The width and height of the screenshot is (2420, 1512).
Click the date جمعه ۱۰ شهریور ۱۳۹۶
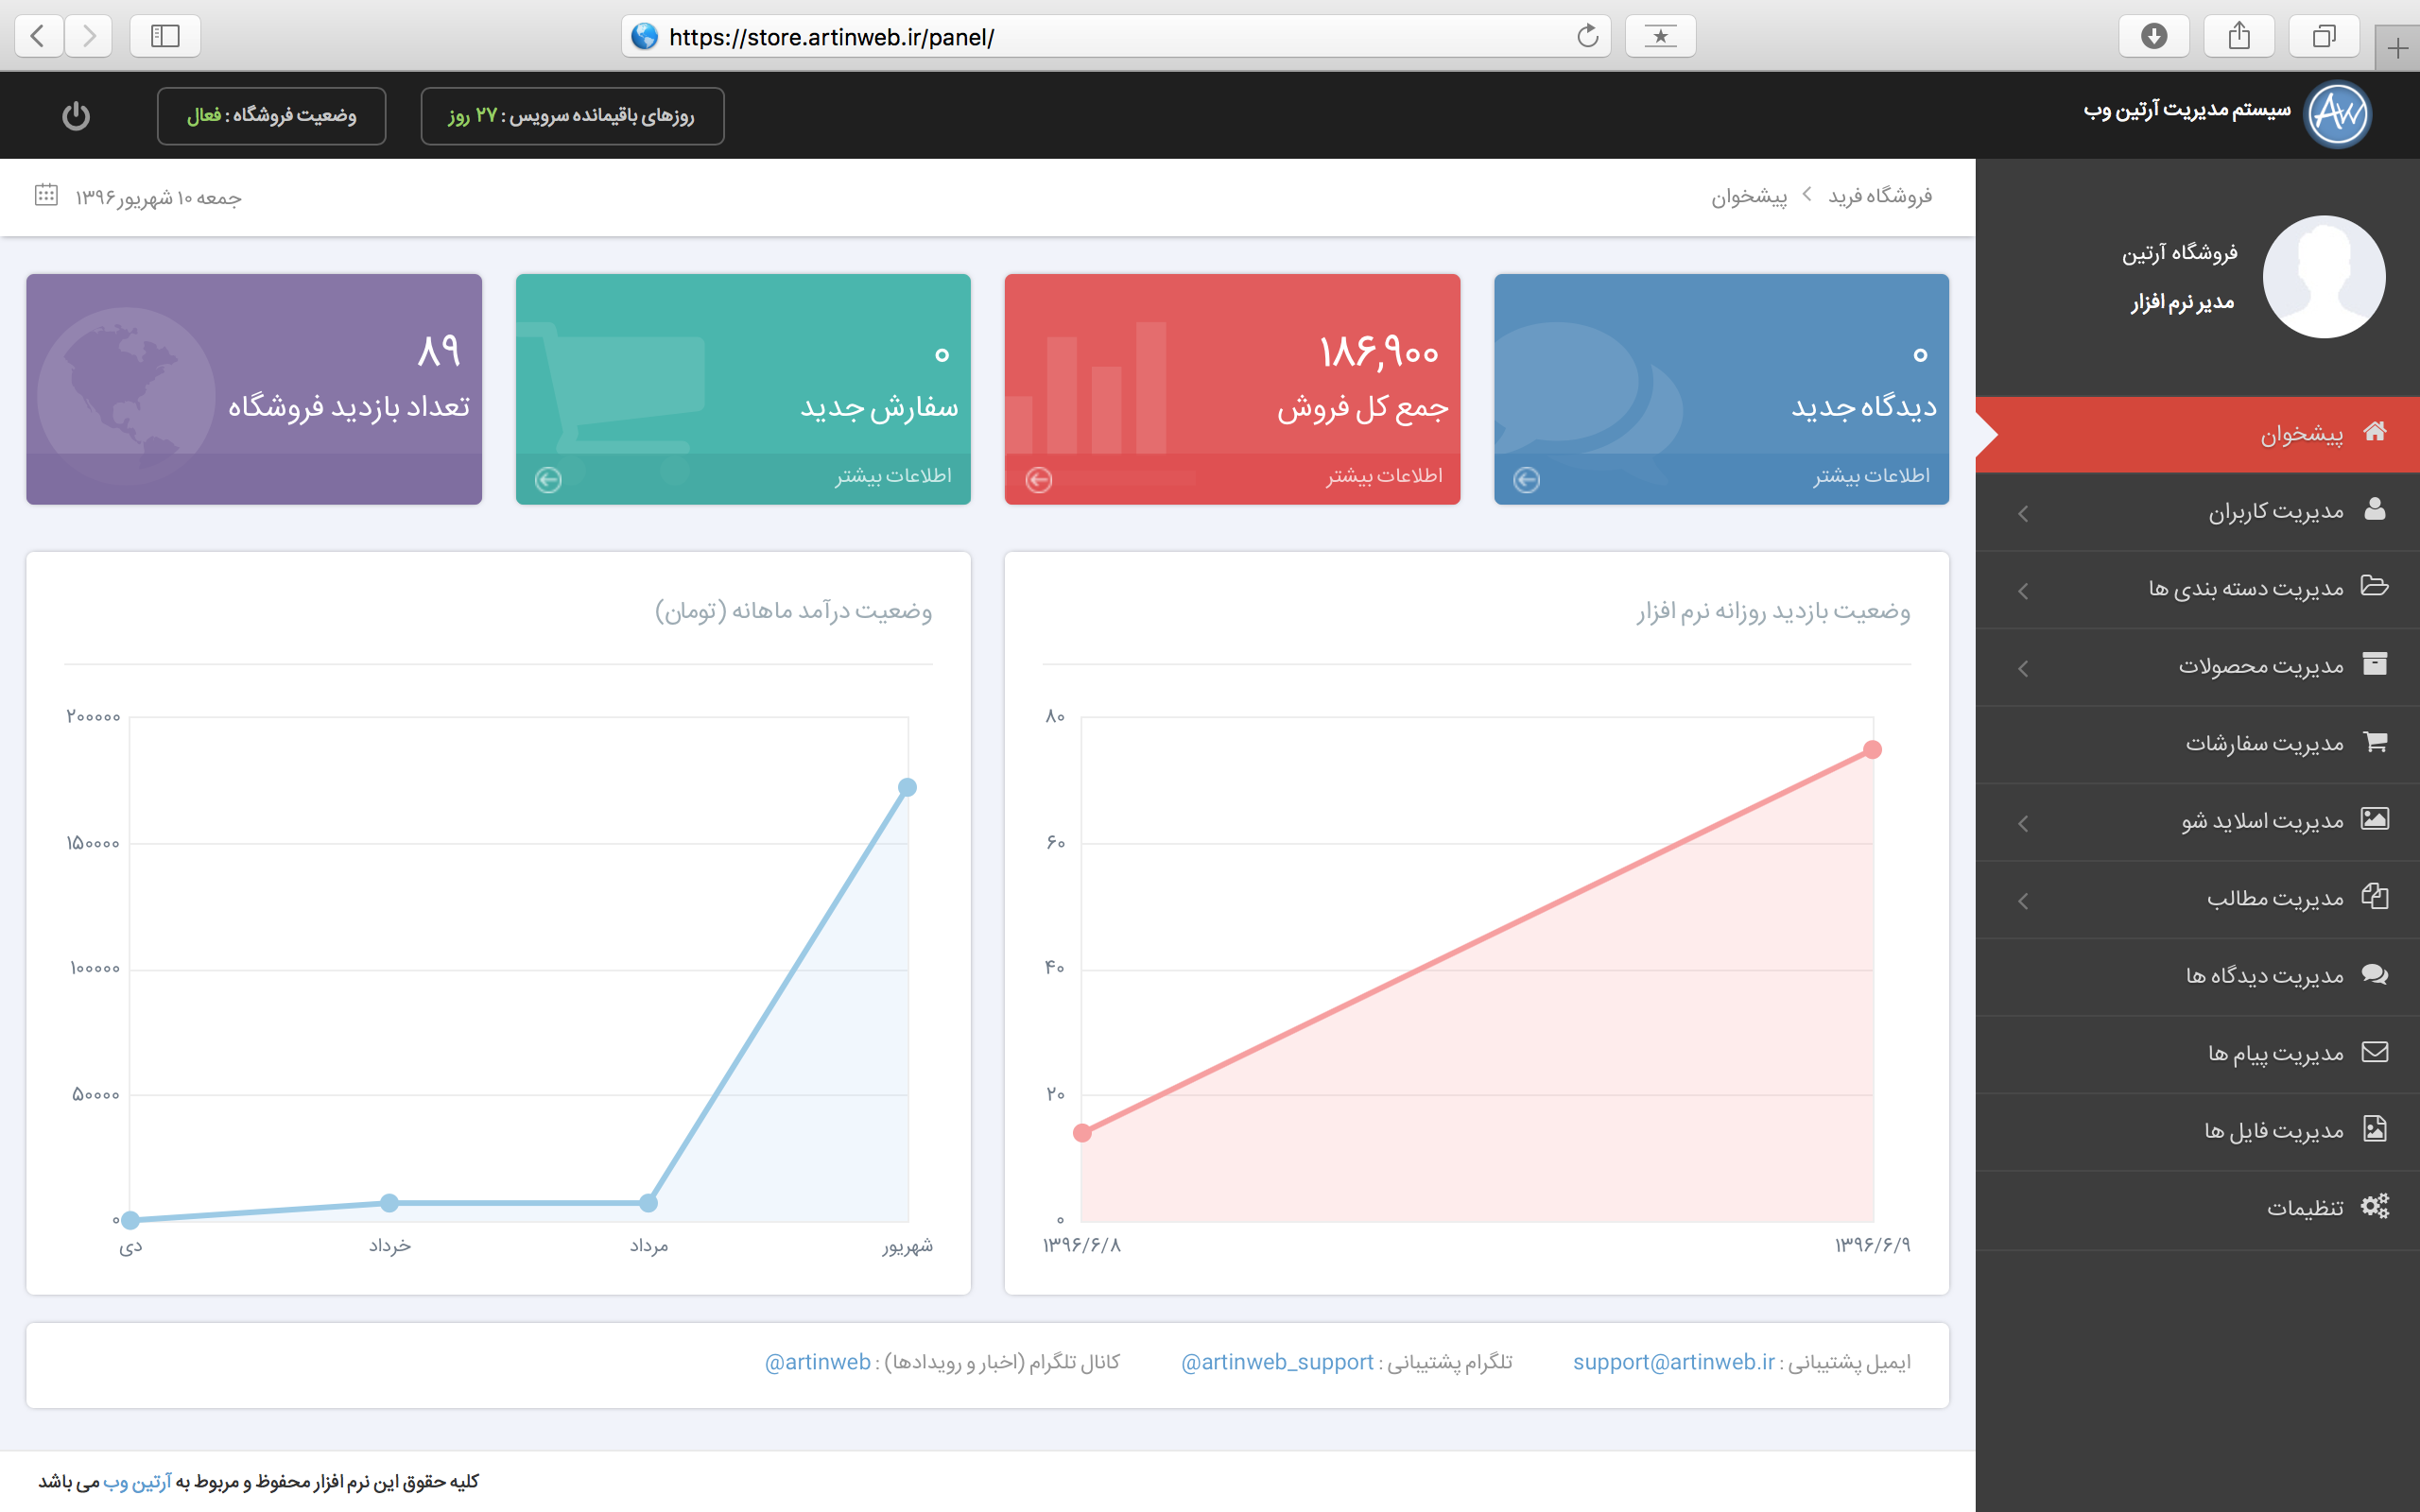coord(158,198)
